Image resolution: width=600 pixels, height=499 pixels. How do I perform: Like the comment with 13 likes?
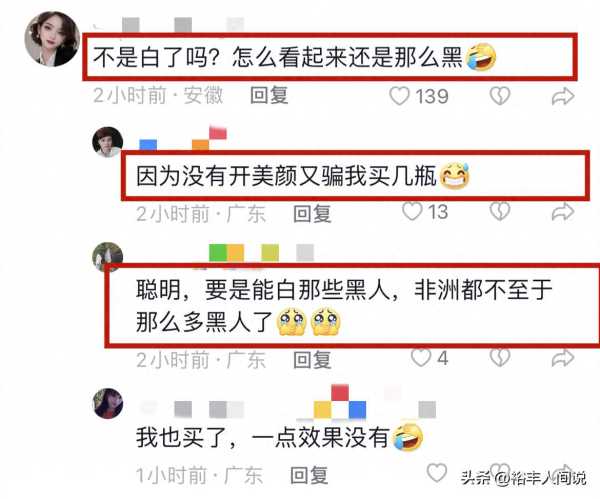412,212
